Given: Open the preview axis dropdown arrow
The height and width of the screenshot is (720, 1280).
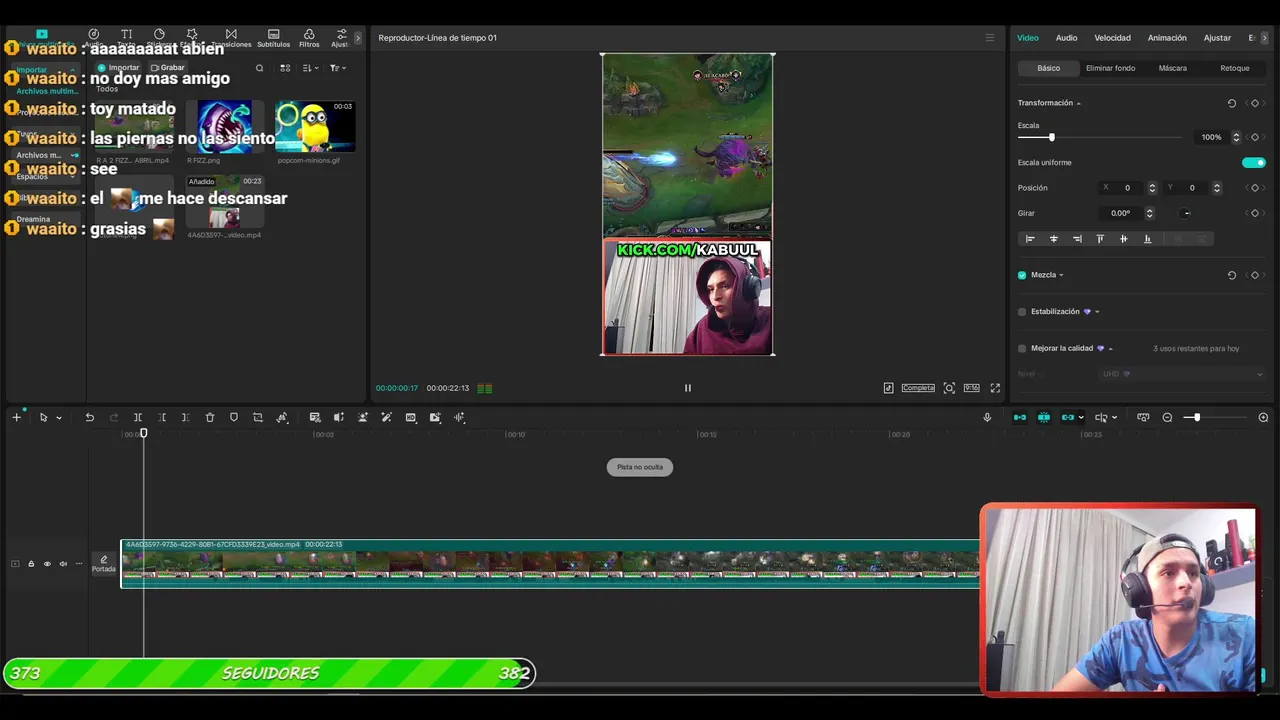Looking at the screenshot, I should [x=1114, y=418].
